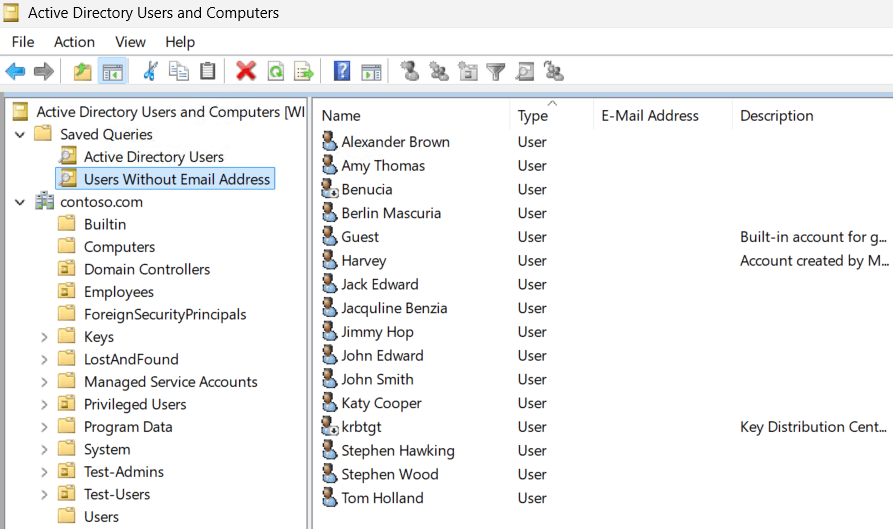Expand the Program Data folder
The width and height of the screenshot is (893, 529).
coord(44,427)
